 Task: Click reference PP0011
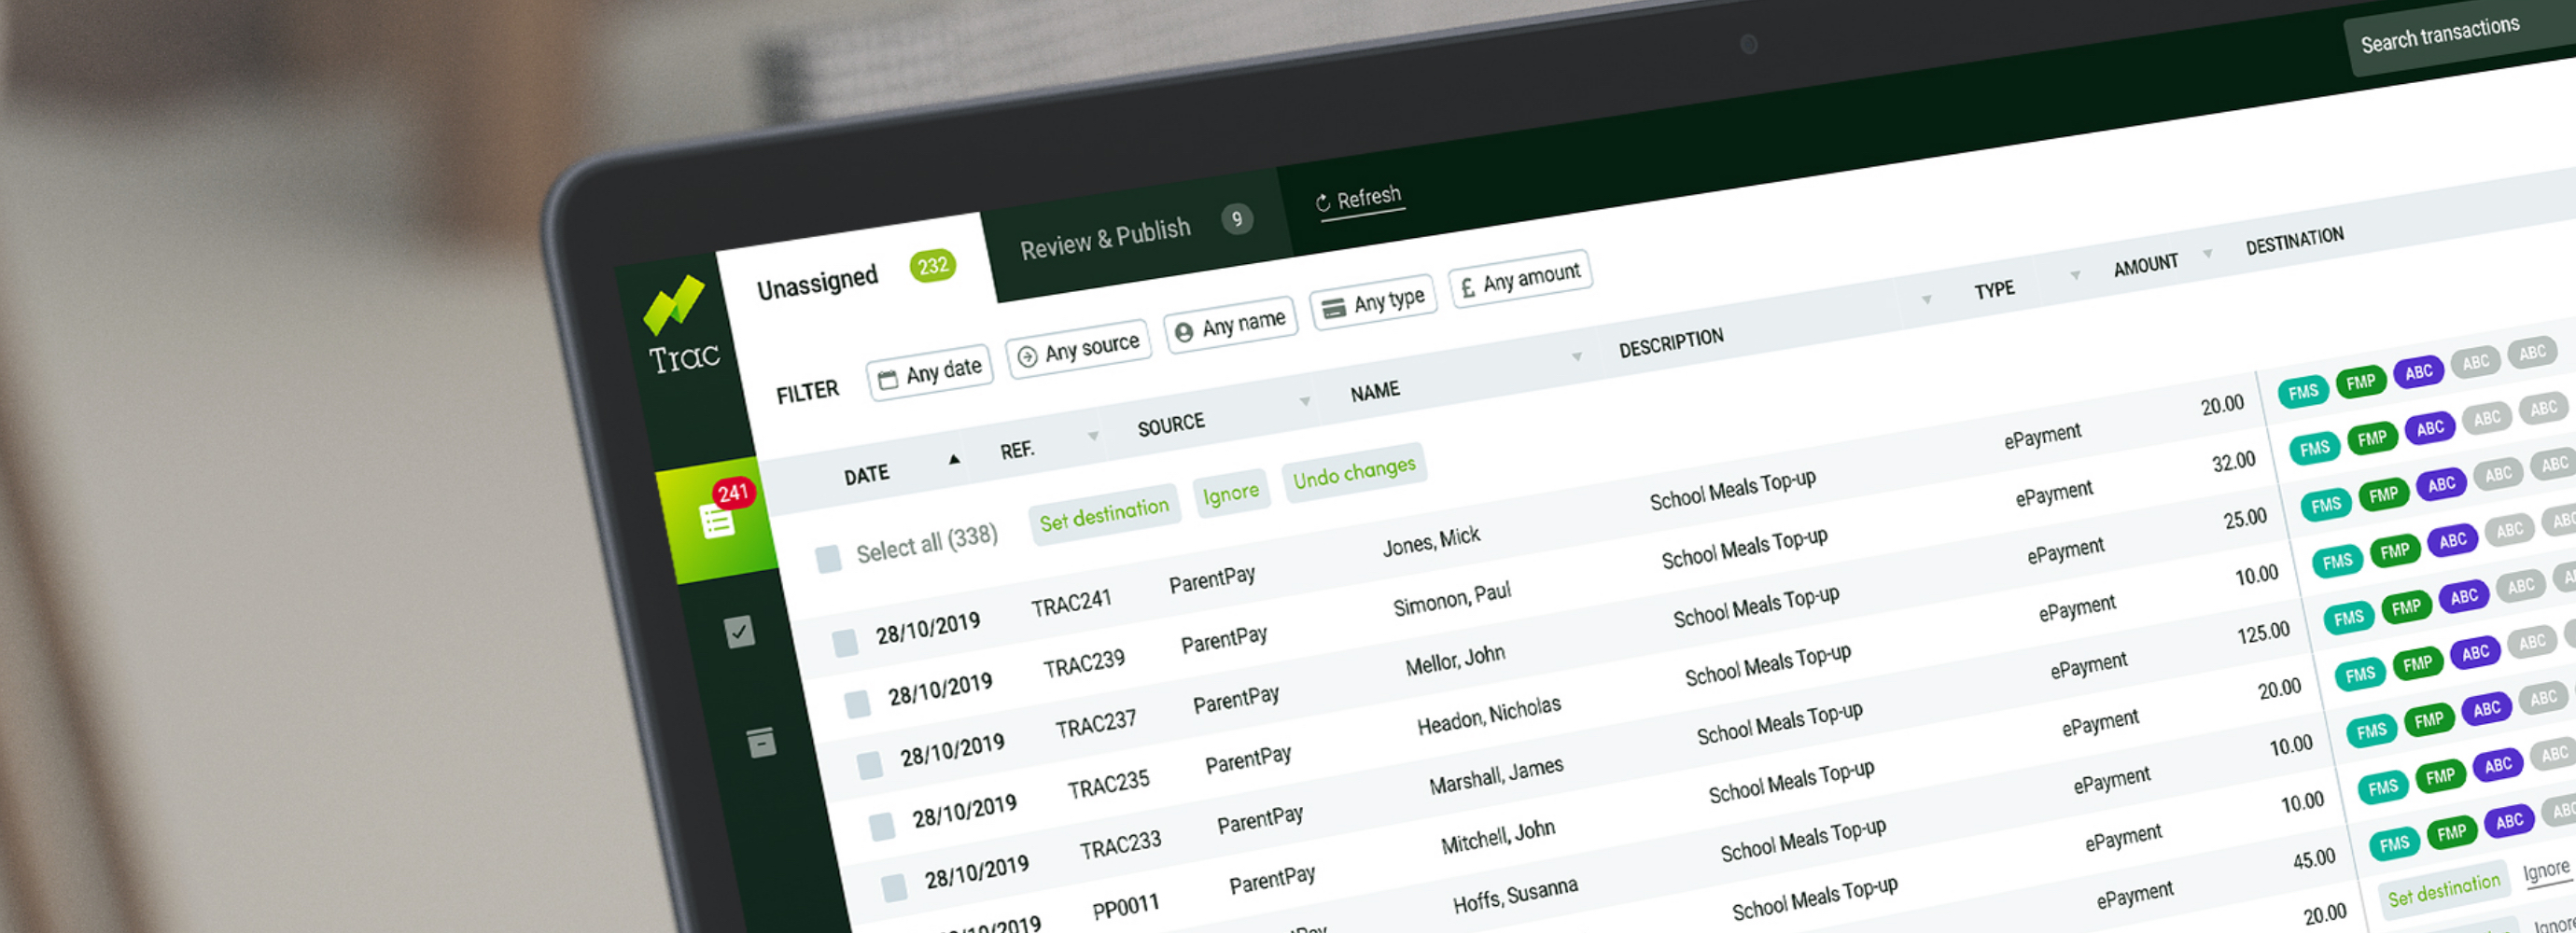coord(1125,907)
